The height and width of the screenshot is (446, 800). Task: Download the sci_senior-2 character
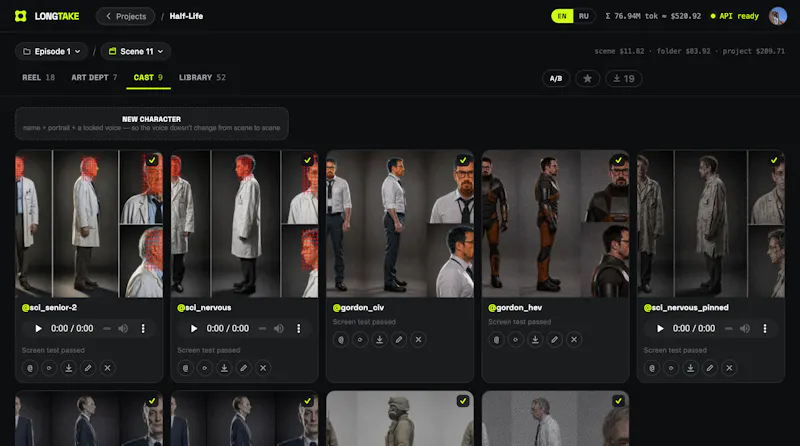coord(69,368)
